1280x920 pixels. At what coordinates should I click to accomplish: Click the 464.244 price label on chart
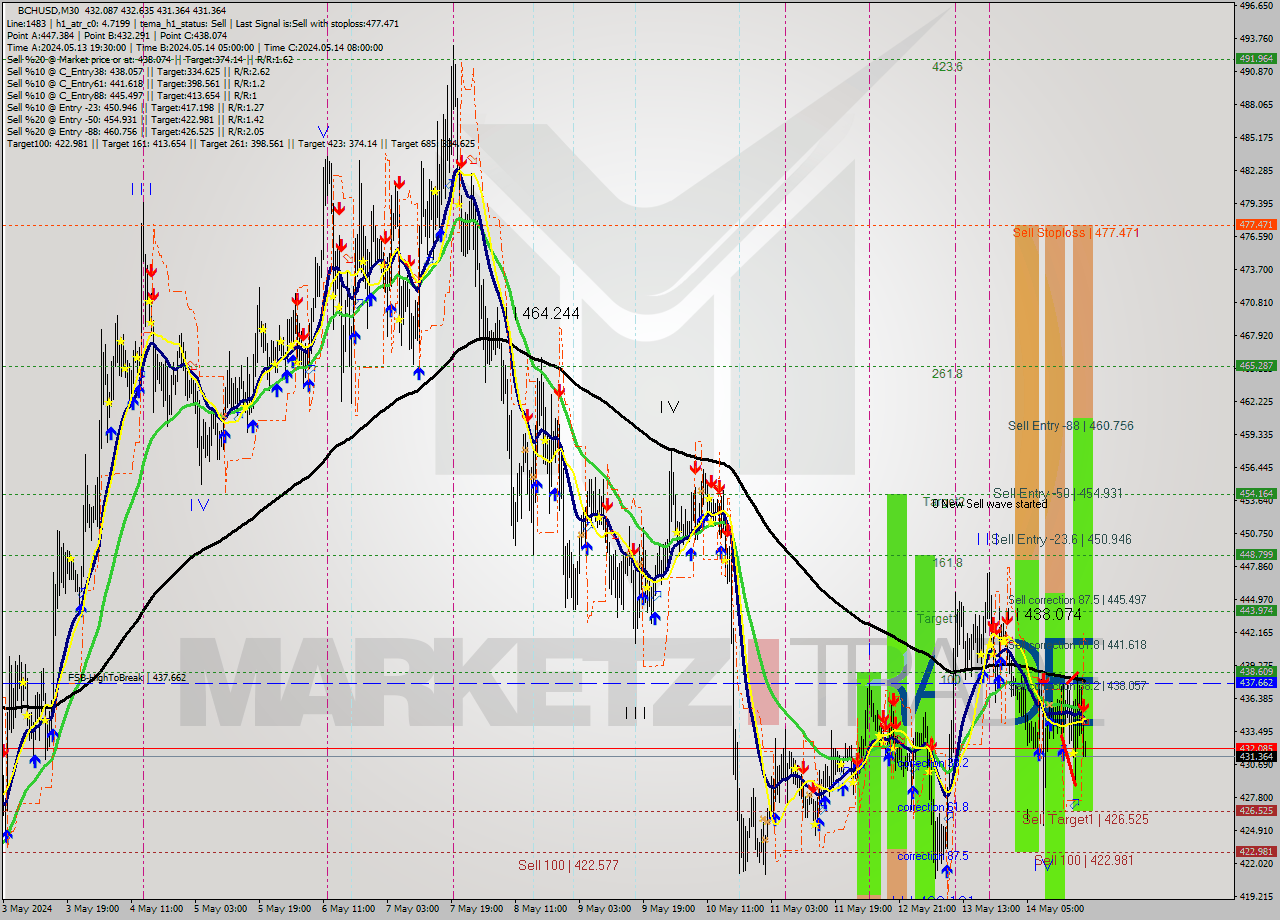tap(551, 313)
